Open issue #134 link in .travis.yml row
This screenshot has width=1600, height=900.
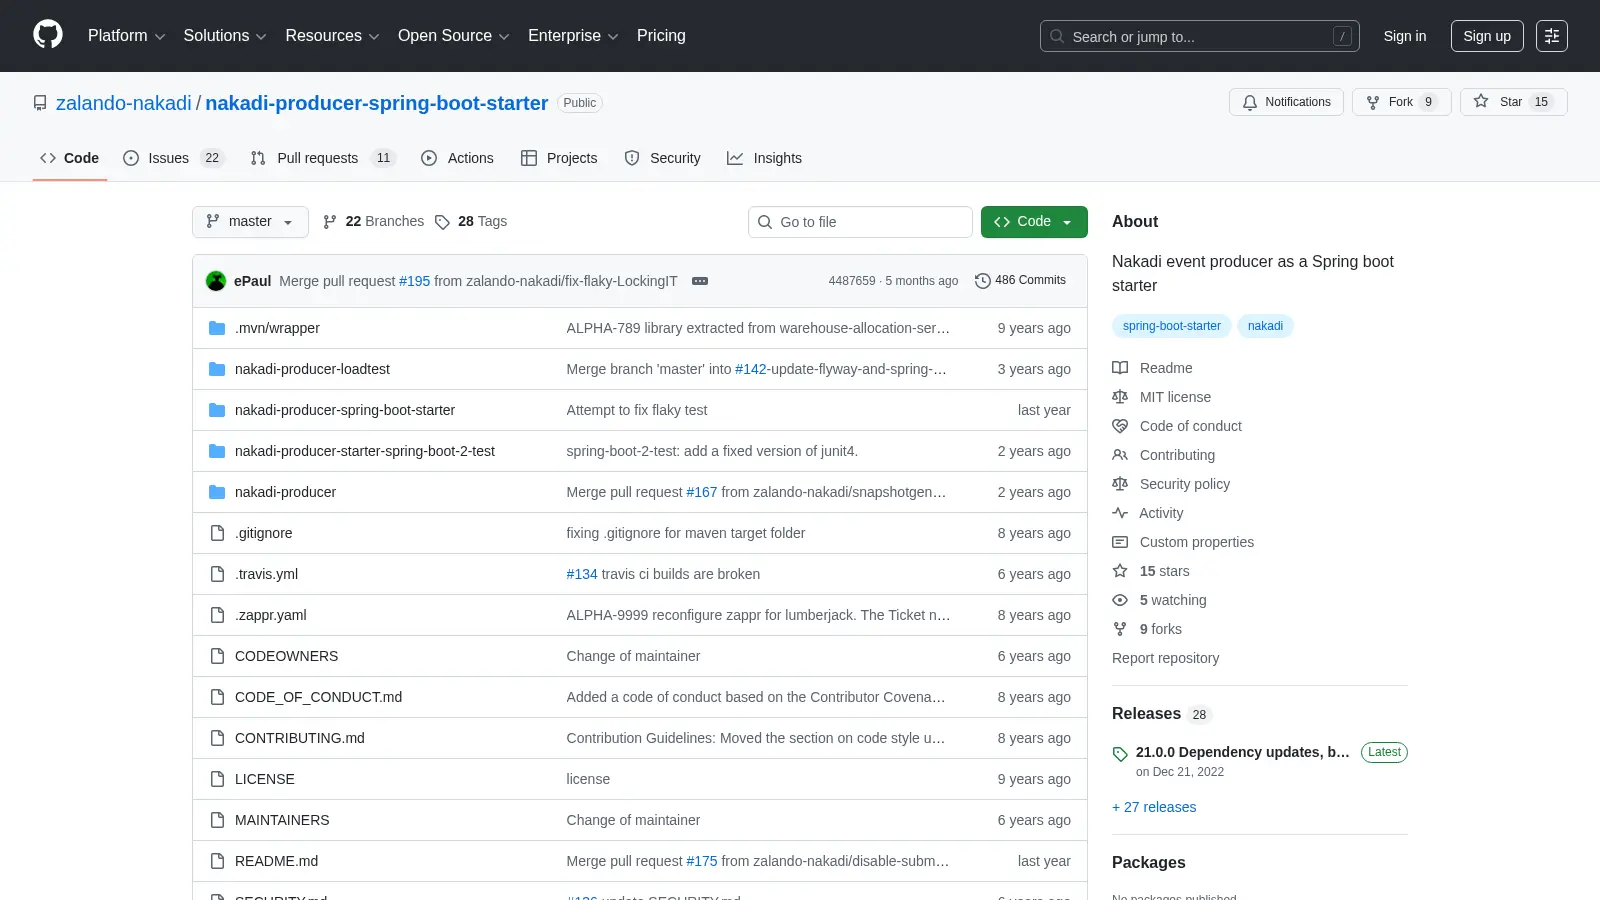(x=582, y=574)
